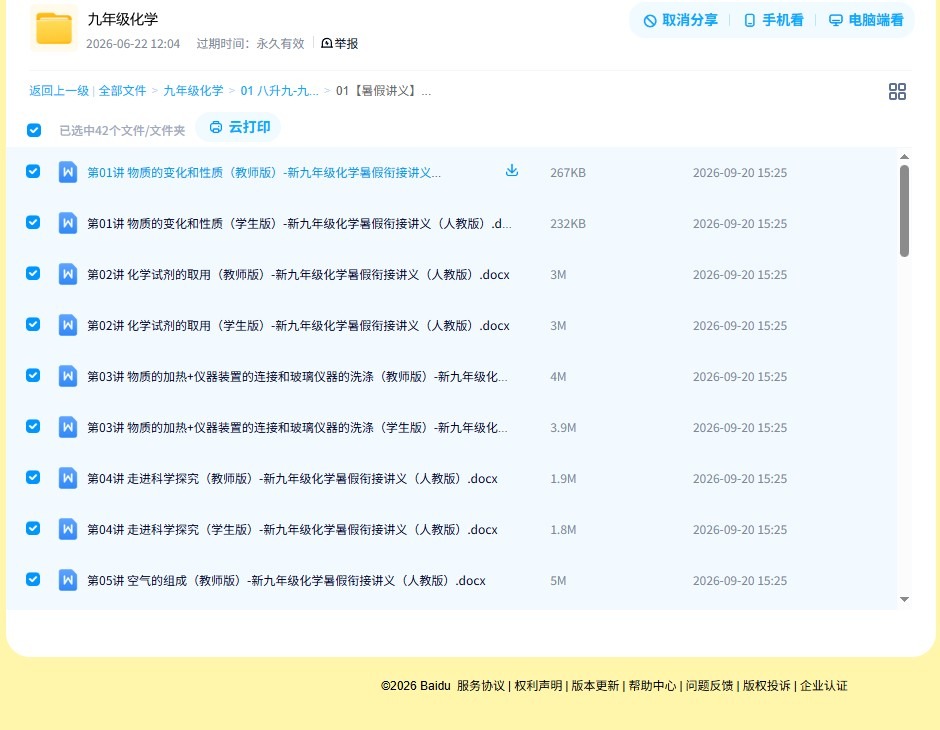The height and width of the screenshot is (730, 940).
Task: Click the file list scrollbar thumb
Action: tap(904, 211)
